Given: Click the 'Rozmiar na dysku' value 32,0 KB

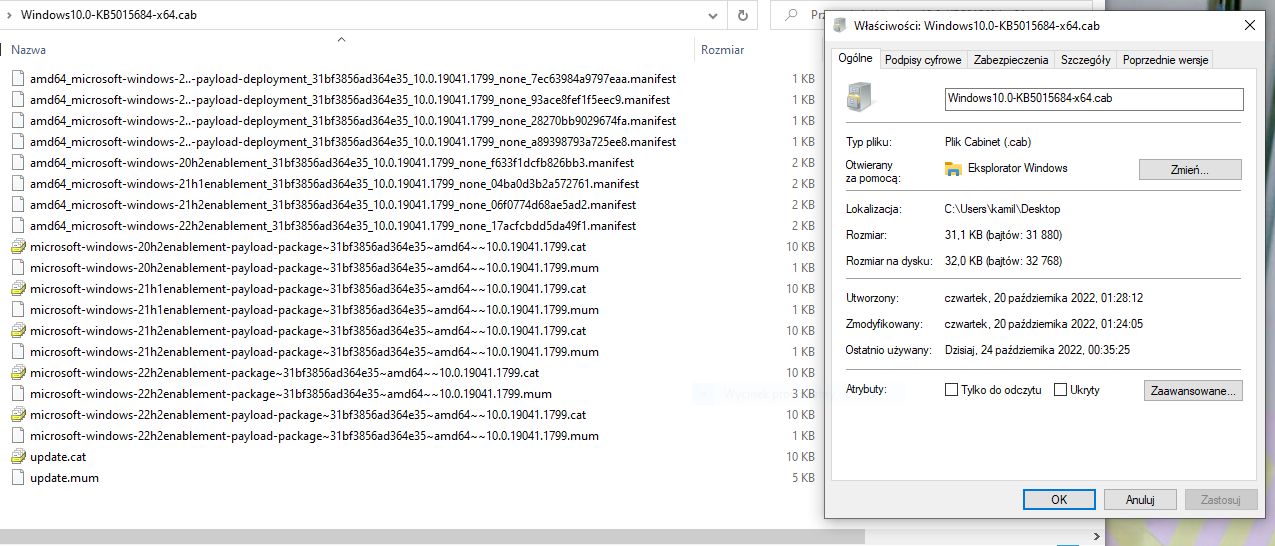Looking at the screenshot, I should pos(1003,261).
